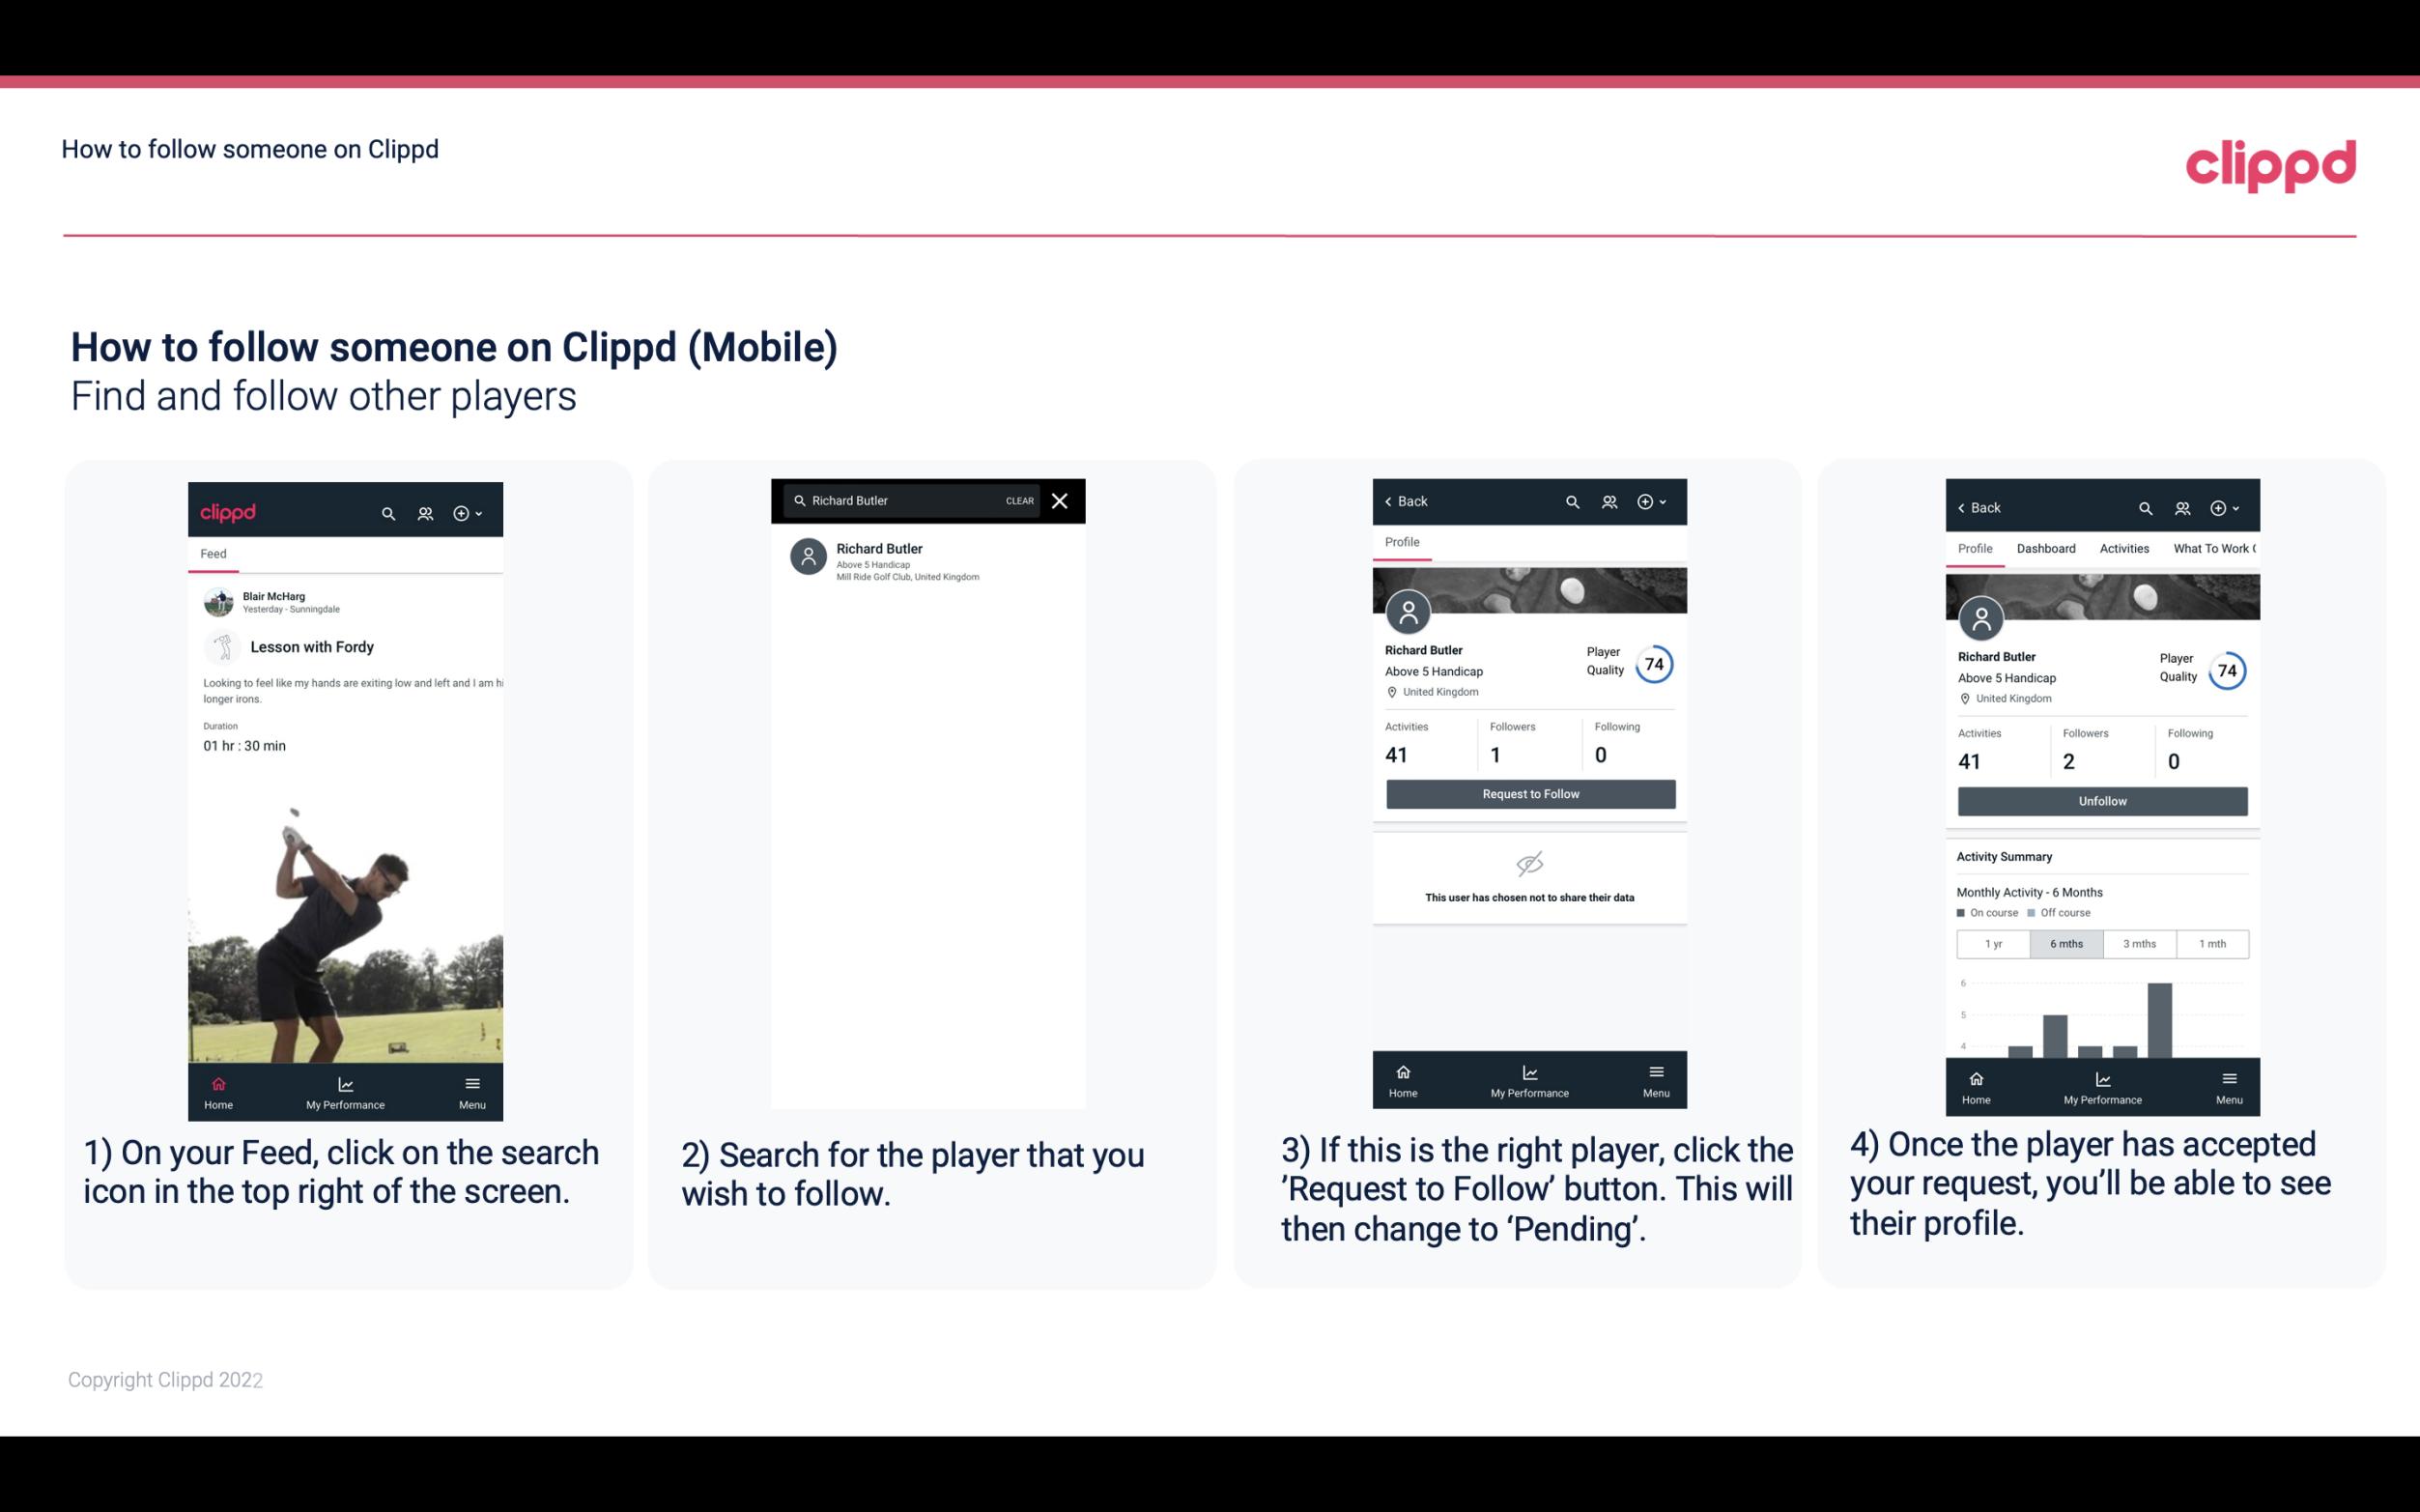The width and height of the screenshot is (2420, 1512).
Task: Toggle the 1 year activity time range
Action: tap(1992, 942)
